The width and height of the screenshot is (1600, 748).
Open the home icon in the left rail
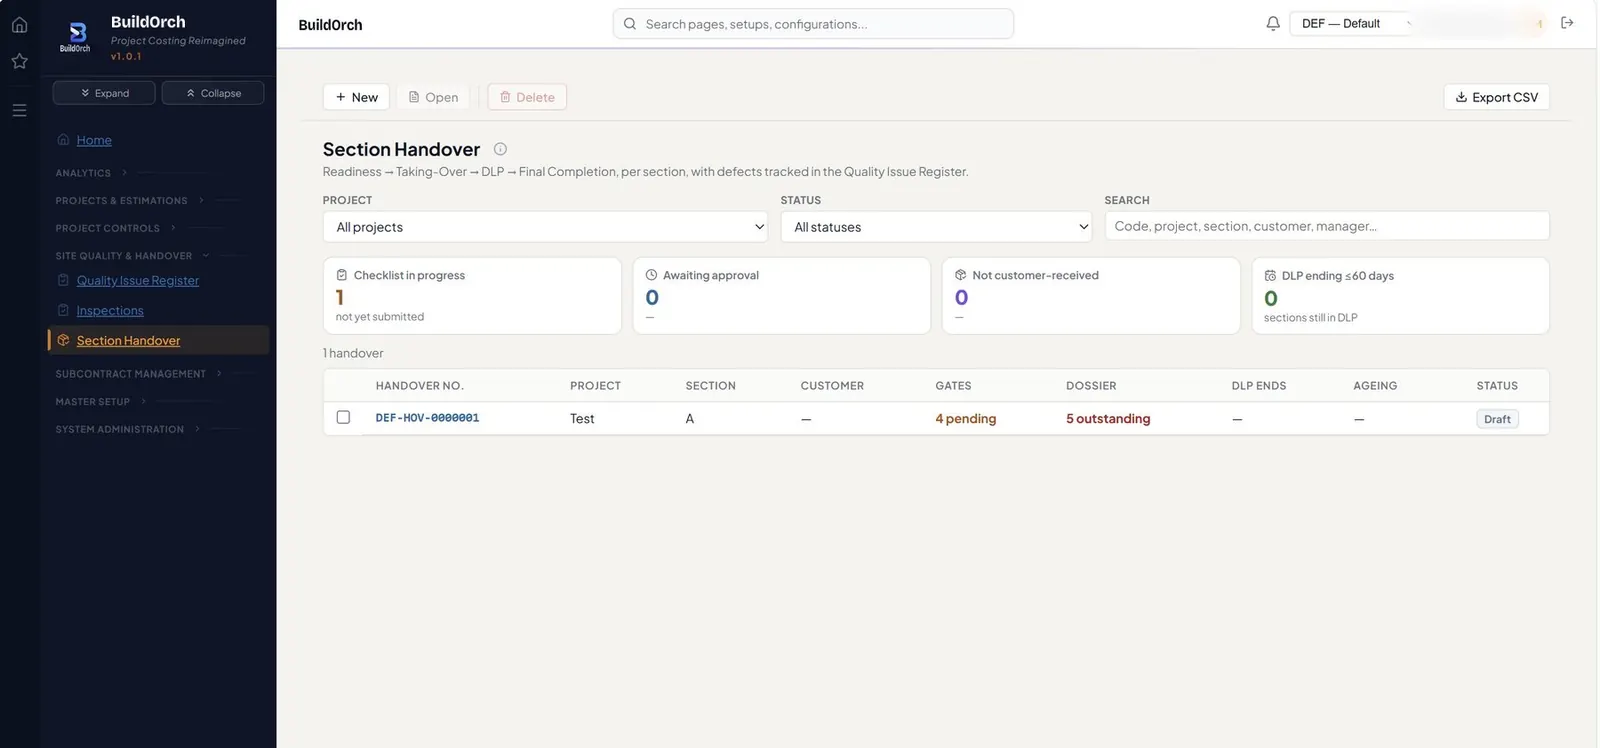pos(19,25)
